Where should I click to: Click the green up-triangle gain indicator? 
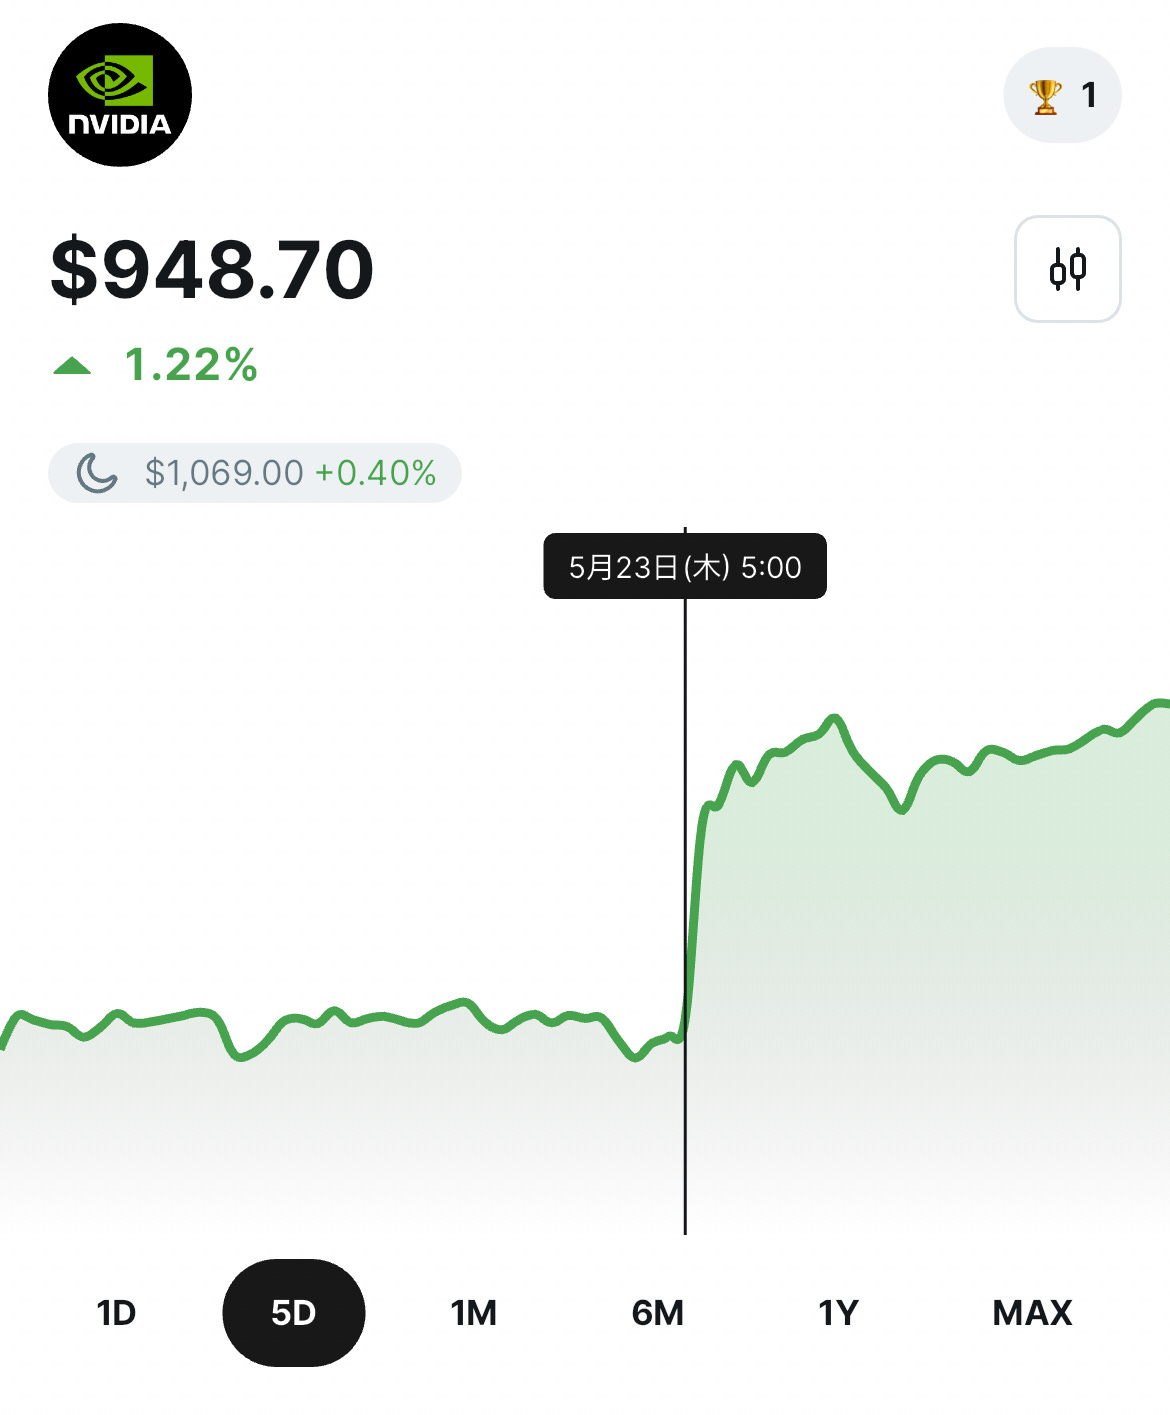click(x=72, y=366)
